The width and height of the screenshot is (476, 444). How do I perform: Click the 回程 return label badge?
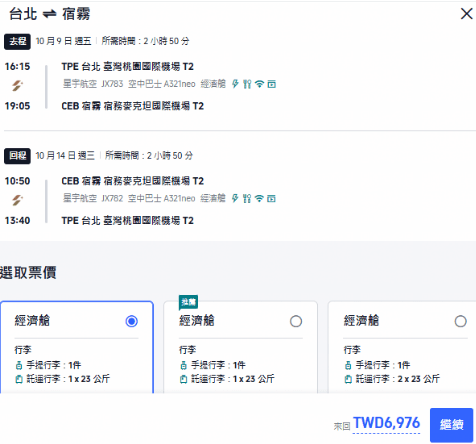tap(17, 156)
